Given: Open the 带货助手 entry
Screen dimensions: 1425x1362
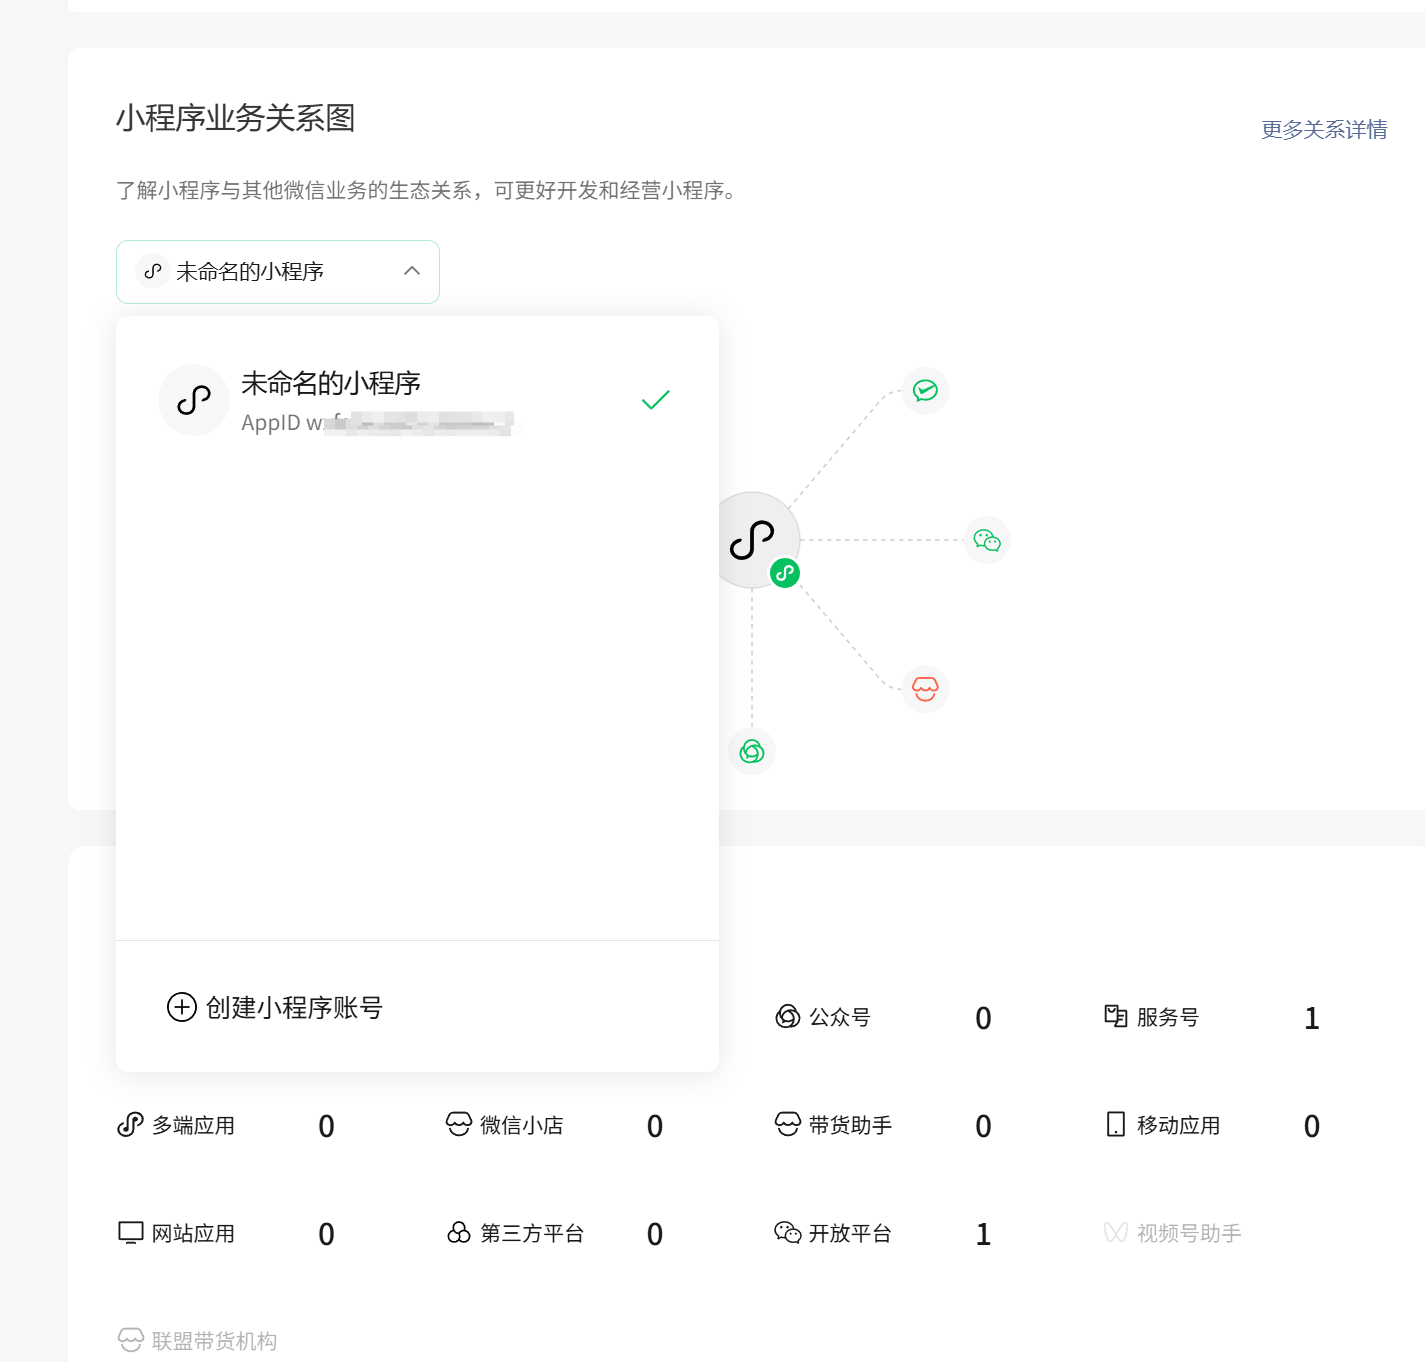Looking at the screenshot, I should coord(851,1125).
